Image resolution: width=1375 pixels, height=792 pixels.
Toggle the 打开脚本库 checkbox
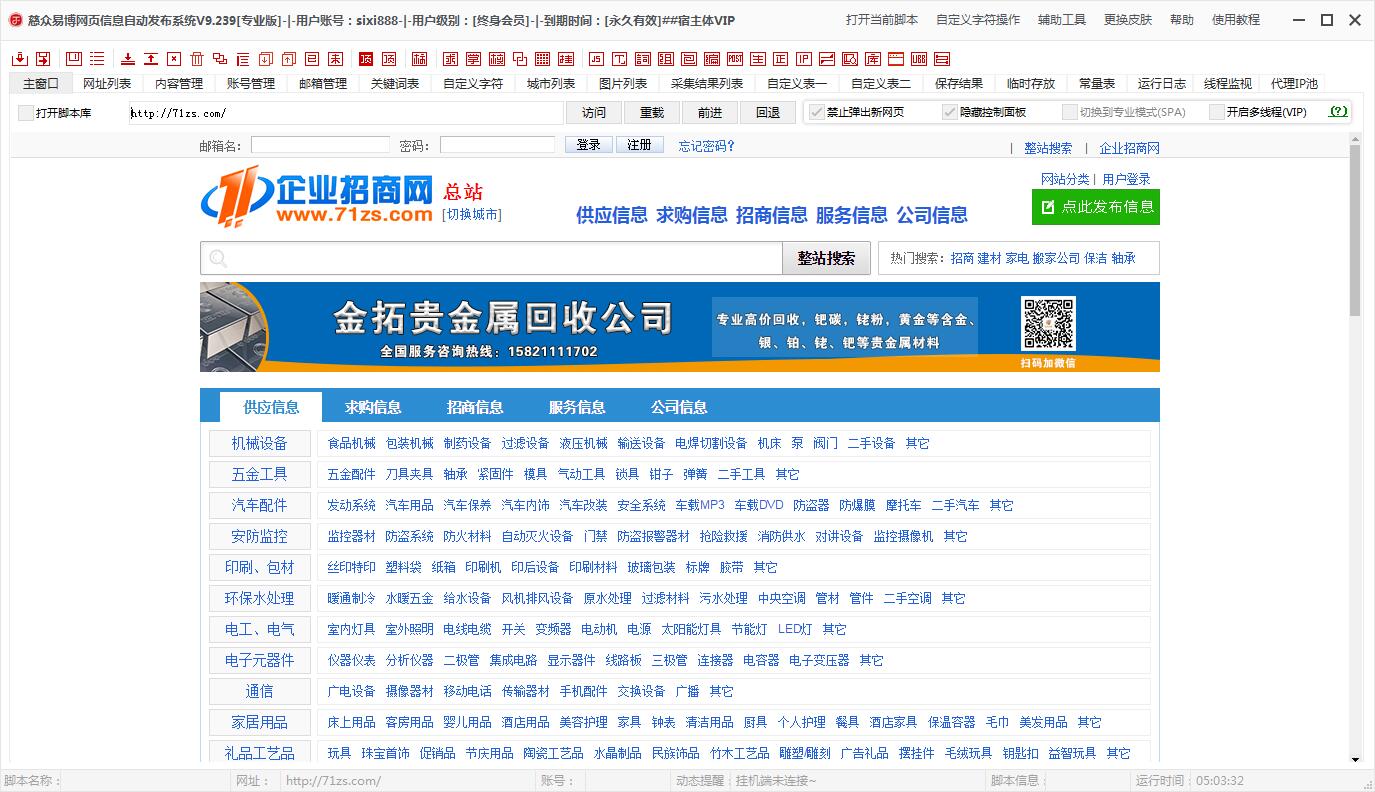(x=26, y=113)
